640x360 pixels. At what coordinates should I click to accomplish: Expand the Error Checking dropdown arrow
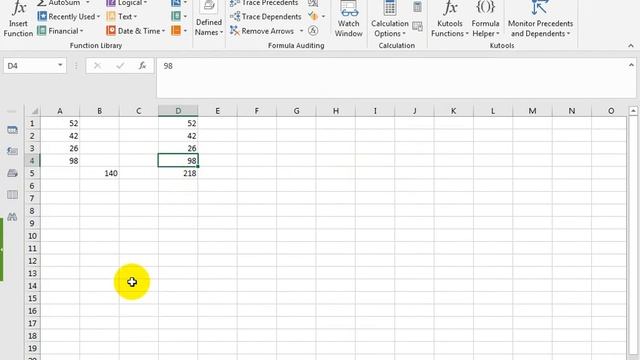point(323,17)
